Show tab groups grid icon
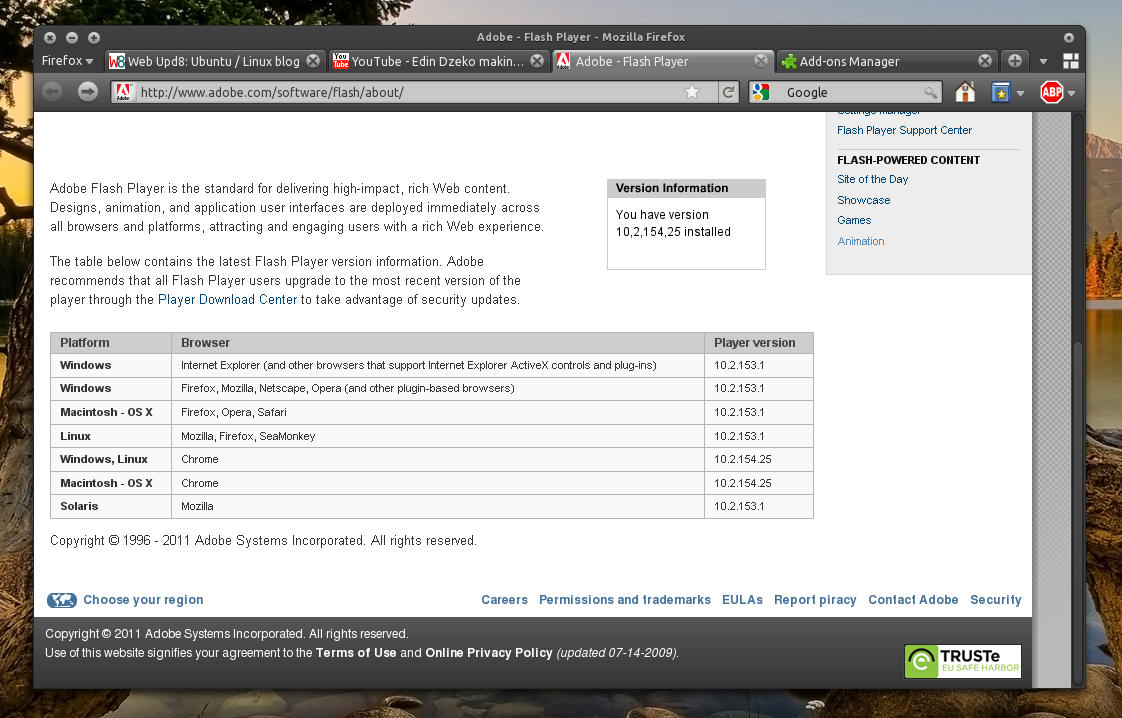Viewport: 1122px width, 718px height. point(1070,61)
